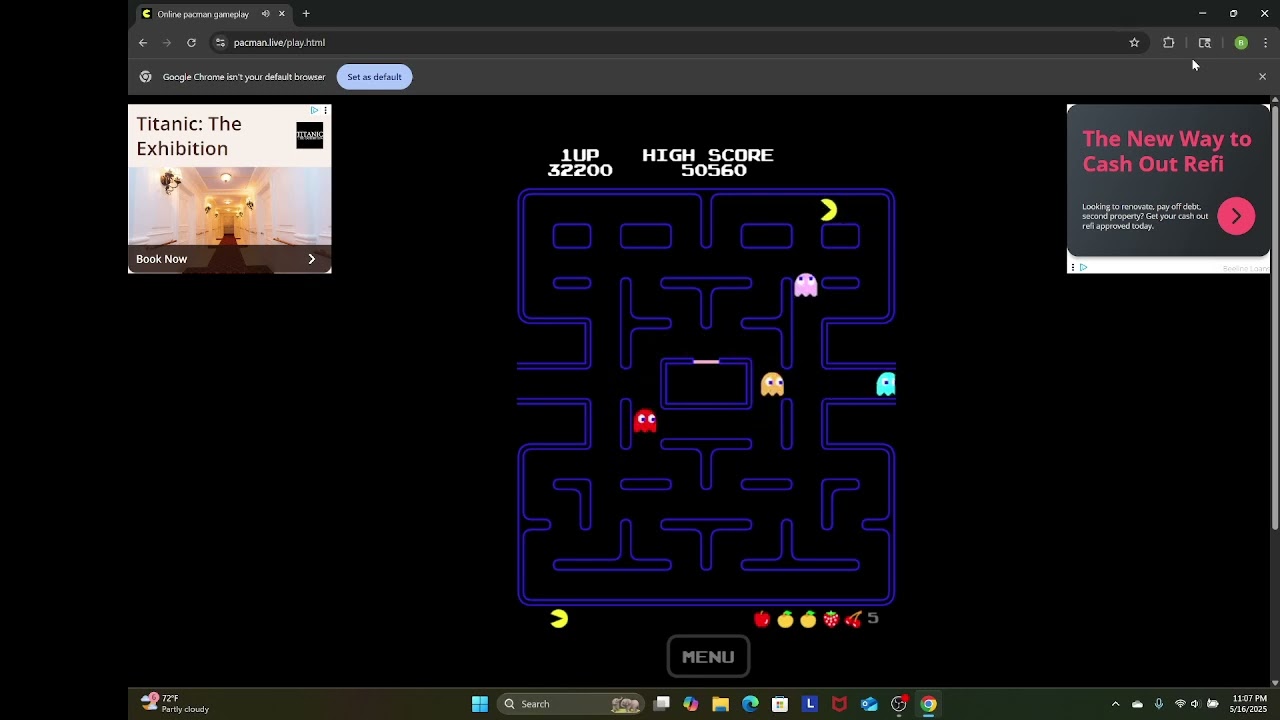1280x720 pixels.
Task: View site information icon in address bar
Action: click(x=220, y=43)
